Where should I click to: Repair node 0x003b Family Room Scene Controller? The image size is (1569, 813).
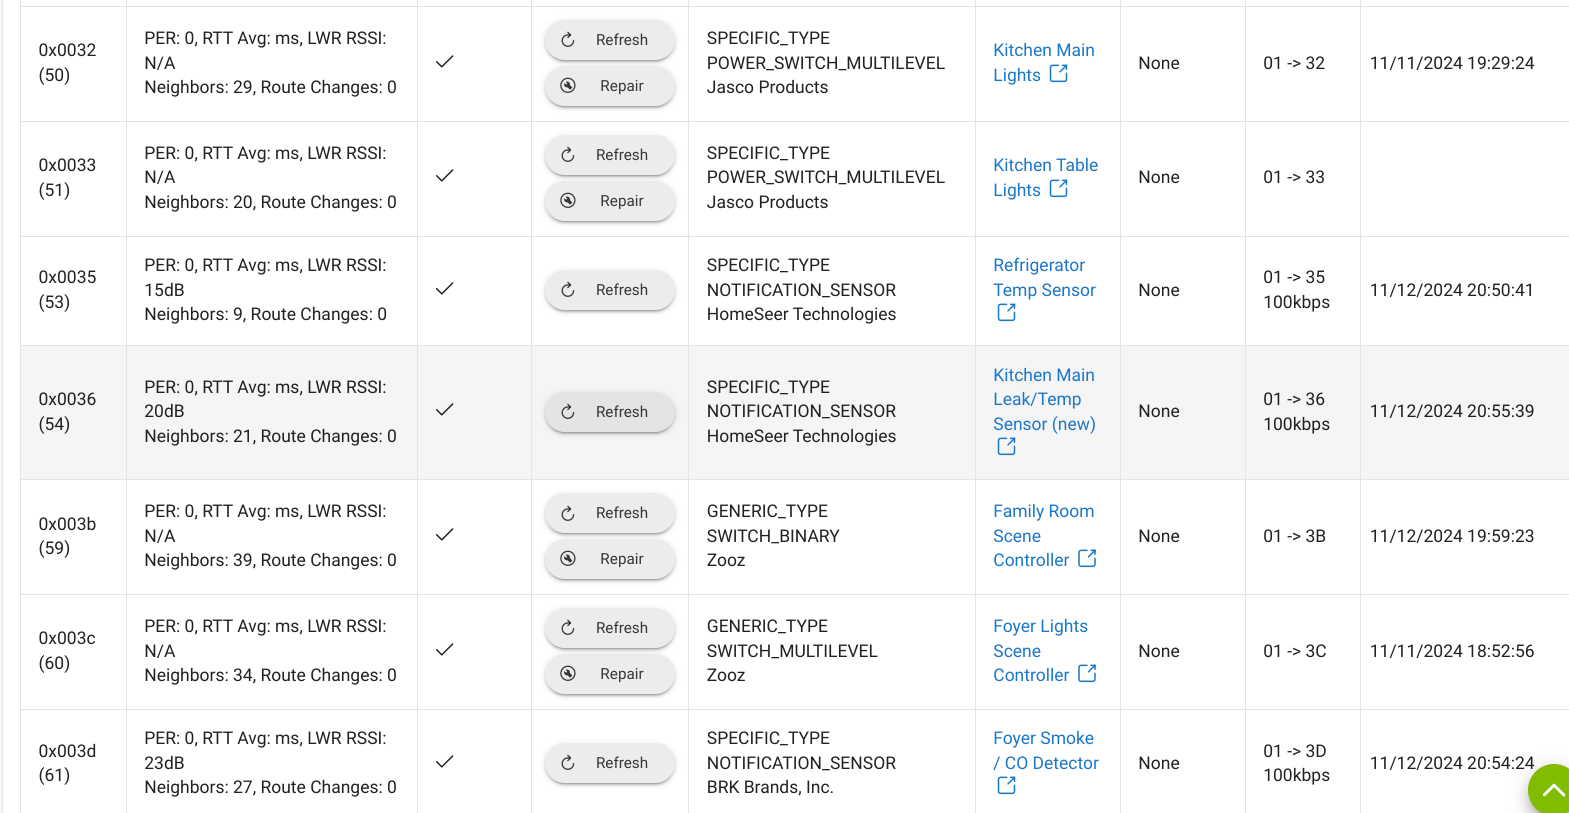[610, 559]
